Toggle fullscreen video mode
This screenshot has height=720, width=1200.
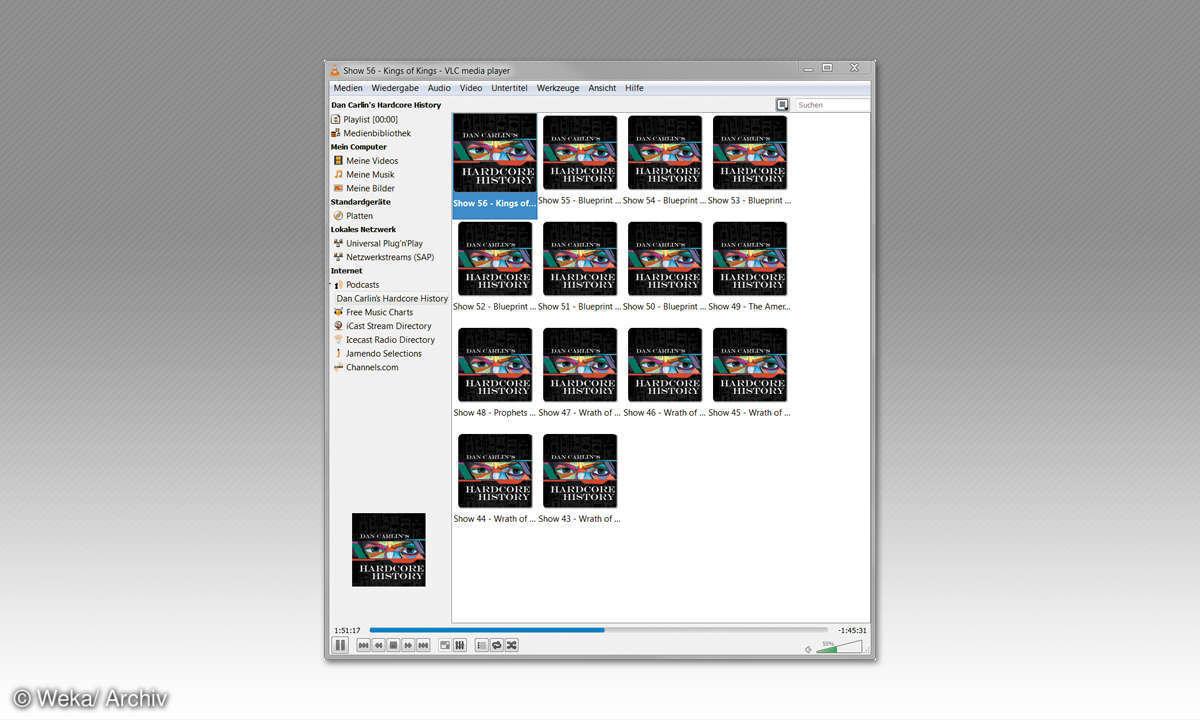445,646
